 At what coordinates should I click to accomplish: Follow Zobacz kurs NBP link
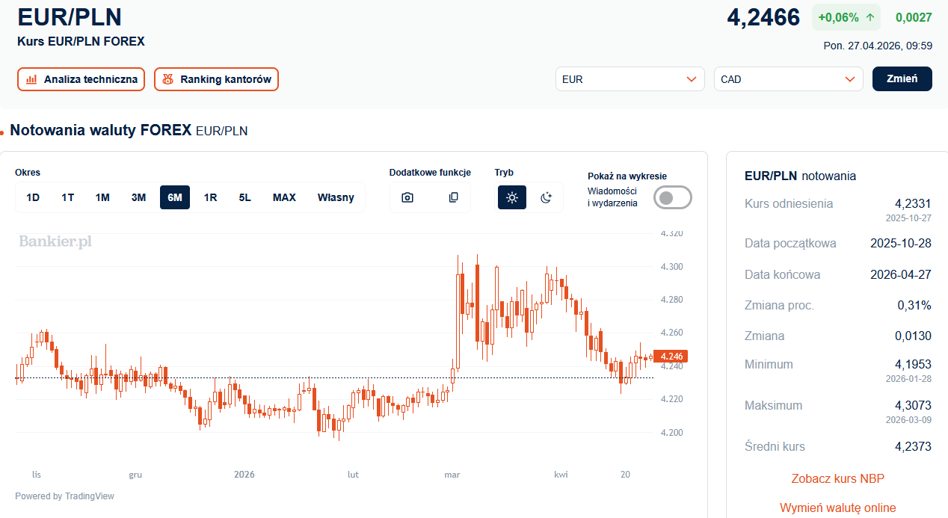pyautogui.click(x=838, y=479)
